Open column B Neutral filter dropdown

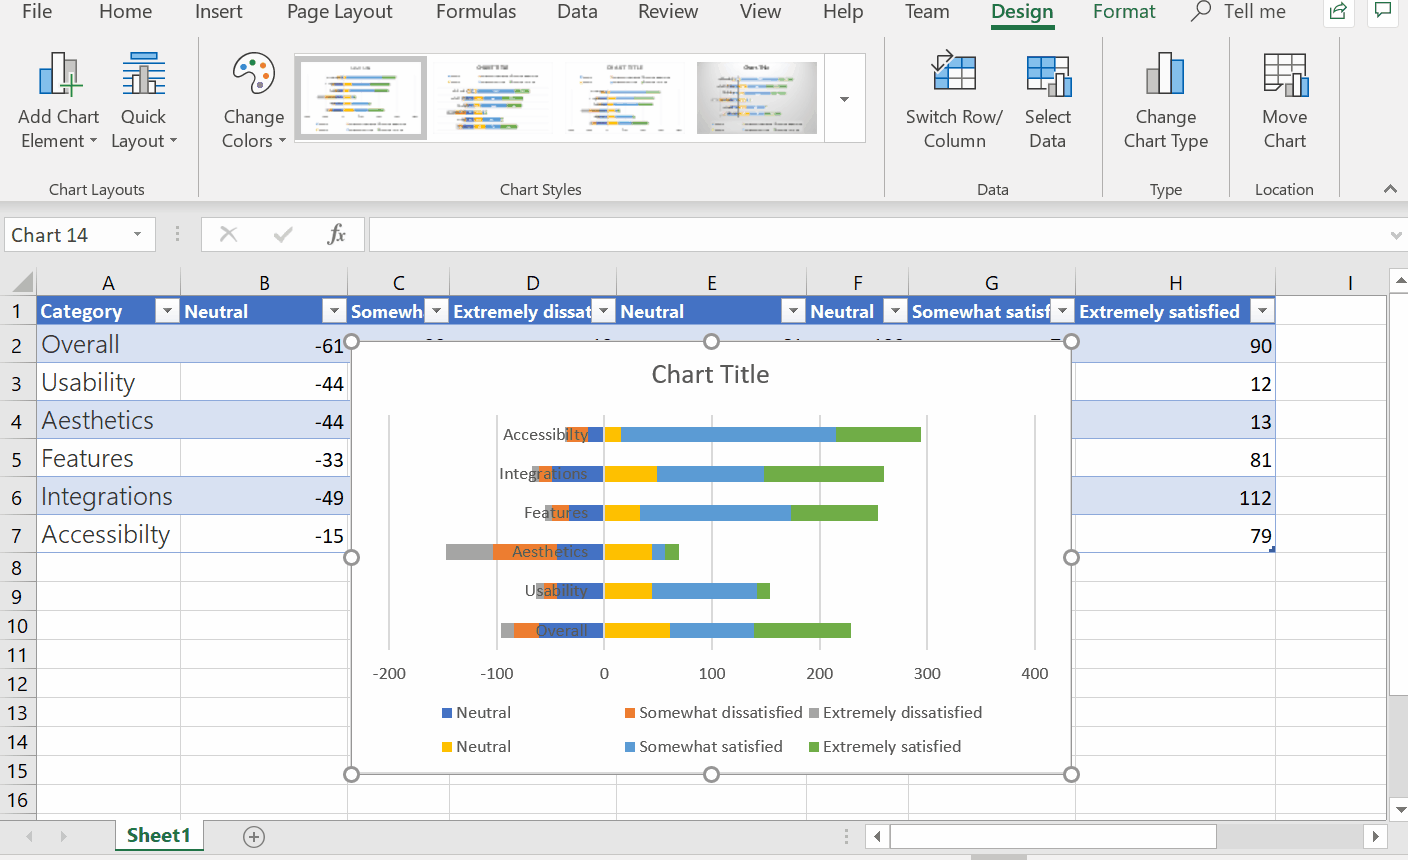coord(334,311)
